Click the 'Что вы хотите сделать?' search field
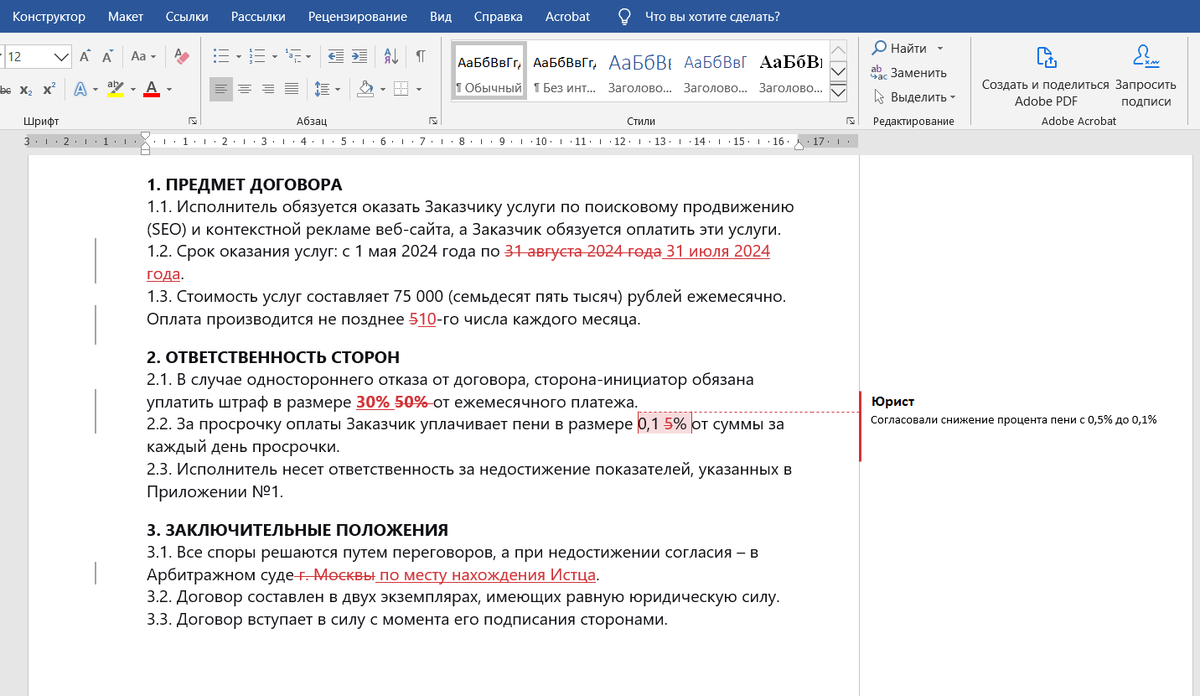Image resolution: width=1200 pixels, height=696 pixels. coord(713,17)
